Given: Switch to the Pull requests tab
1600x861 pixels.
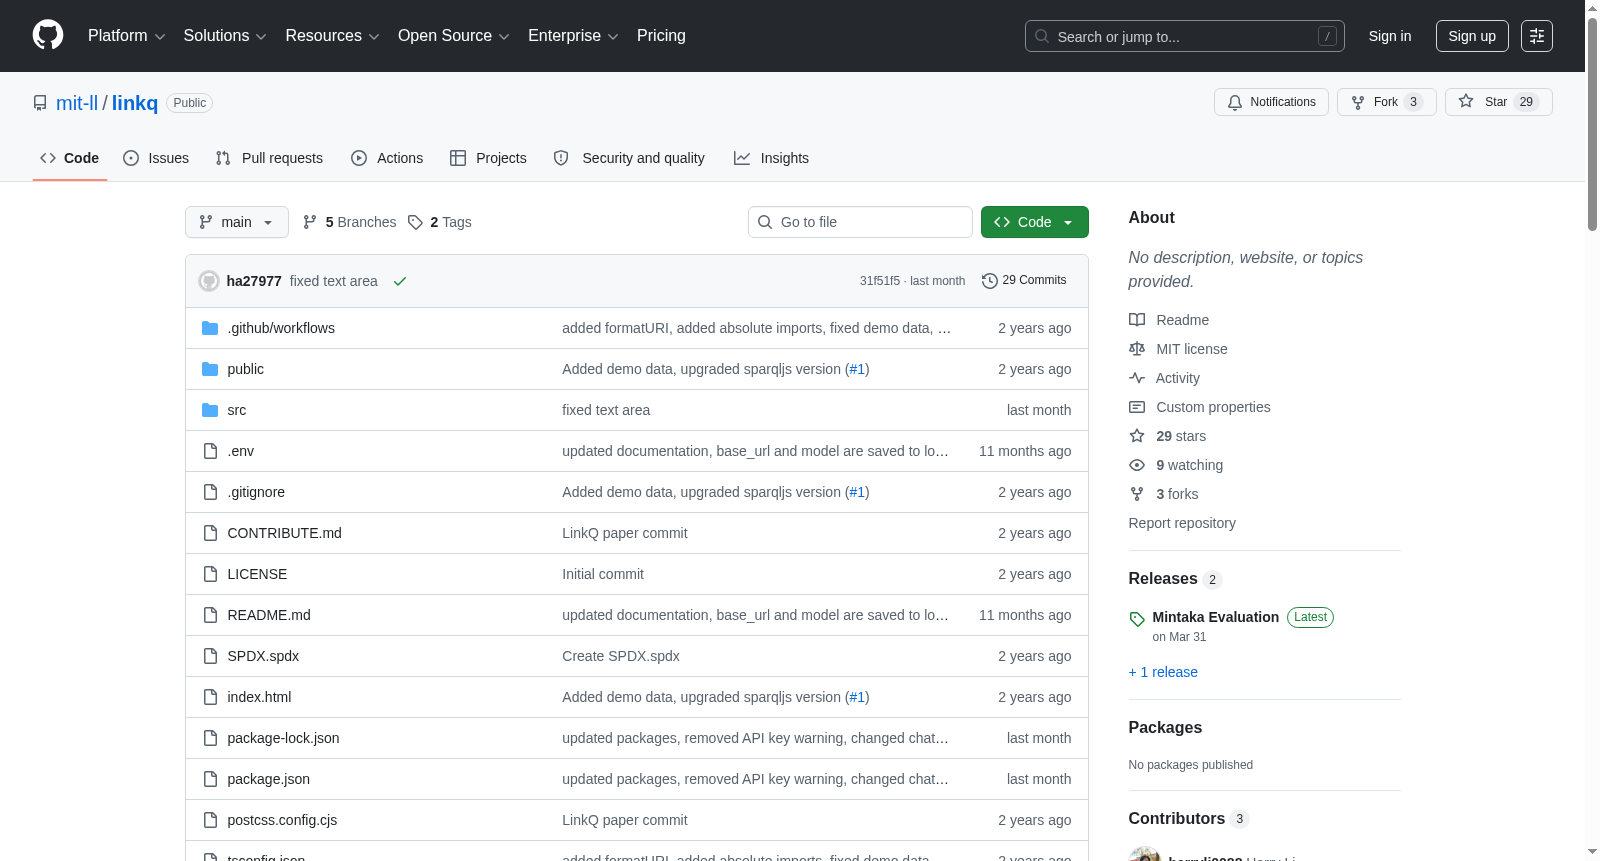Looking at the screenshot, I should coord(269,158).
